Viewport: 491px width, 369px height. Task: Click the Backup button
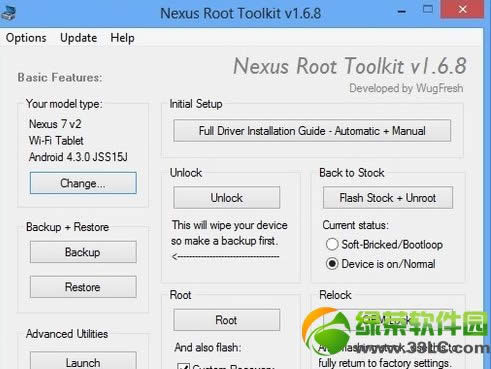(83, 252)
